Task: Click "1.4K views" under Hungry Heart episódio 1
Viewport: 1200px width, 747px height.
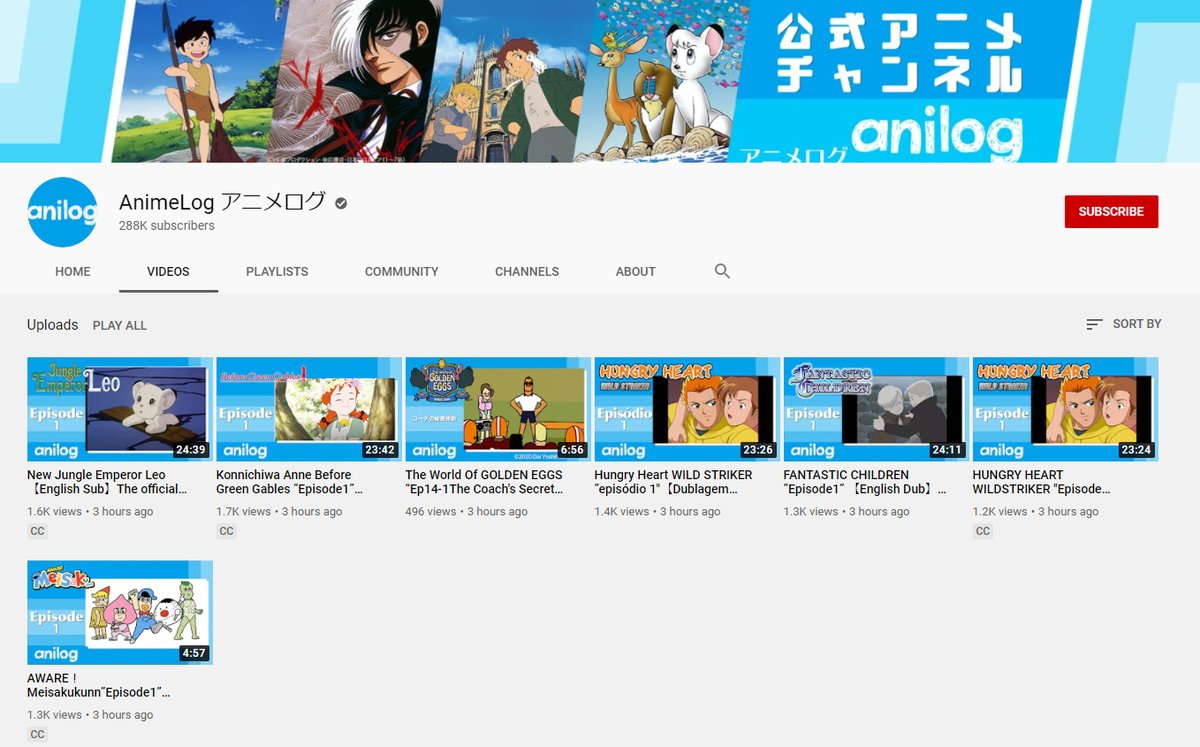Action: tap(621, 511)
